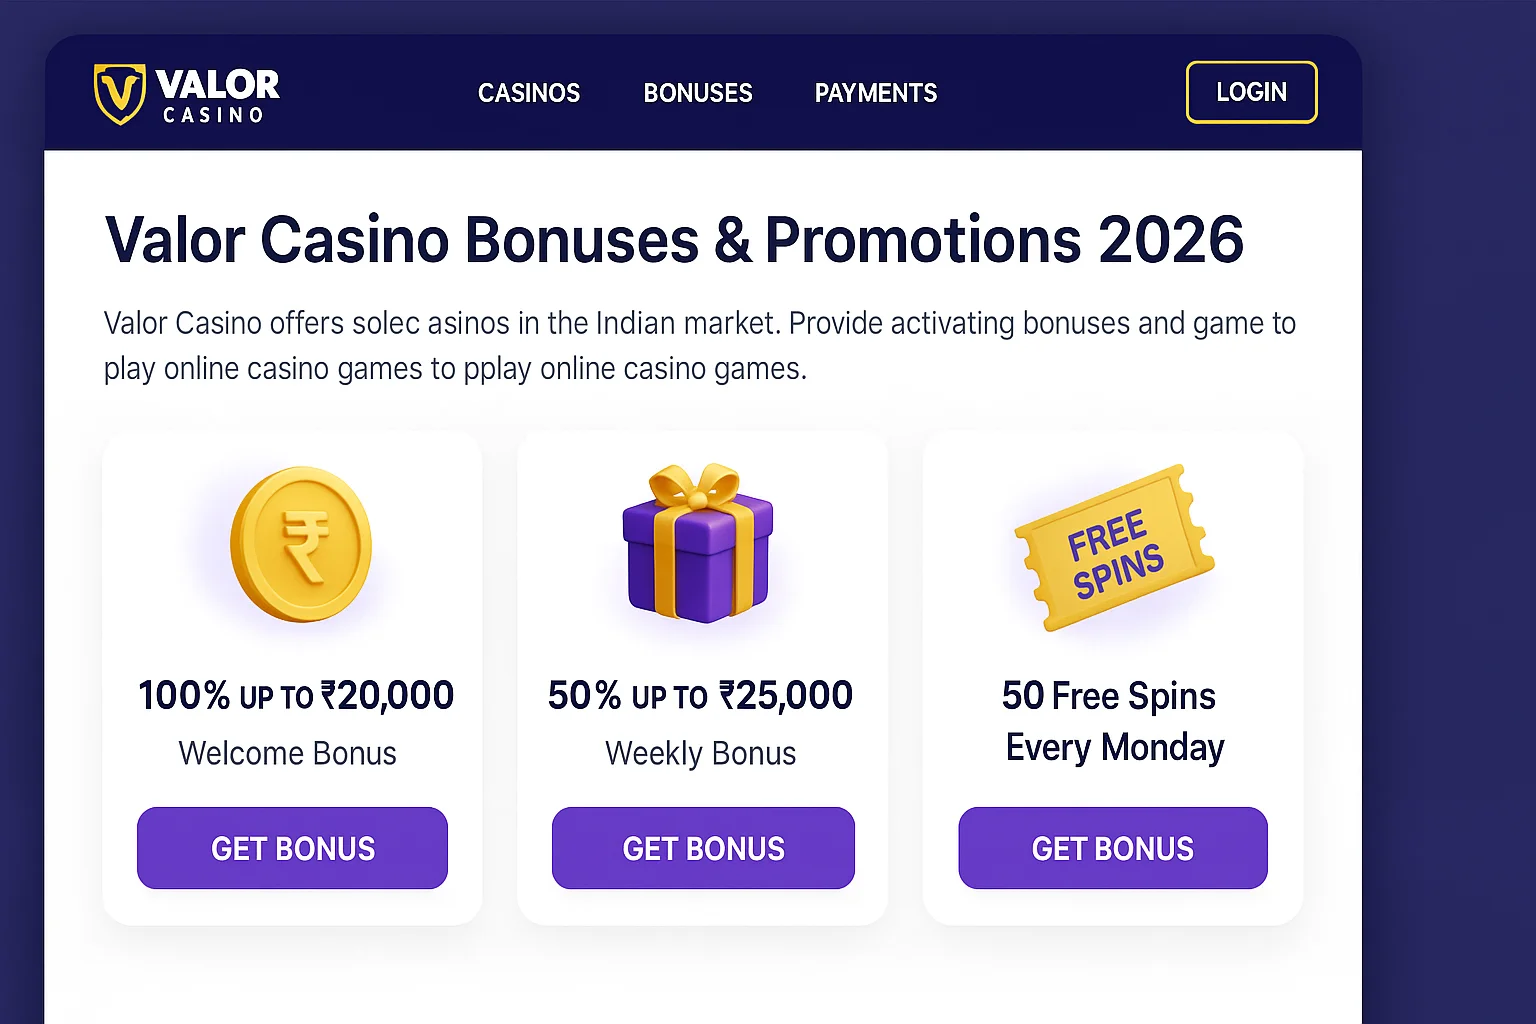
Task: Click the intro paragraph about Indian market
Action: pyautogui.click(x=699, y=346)
